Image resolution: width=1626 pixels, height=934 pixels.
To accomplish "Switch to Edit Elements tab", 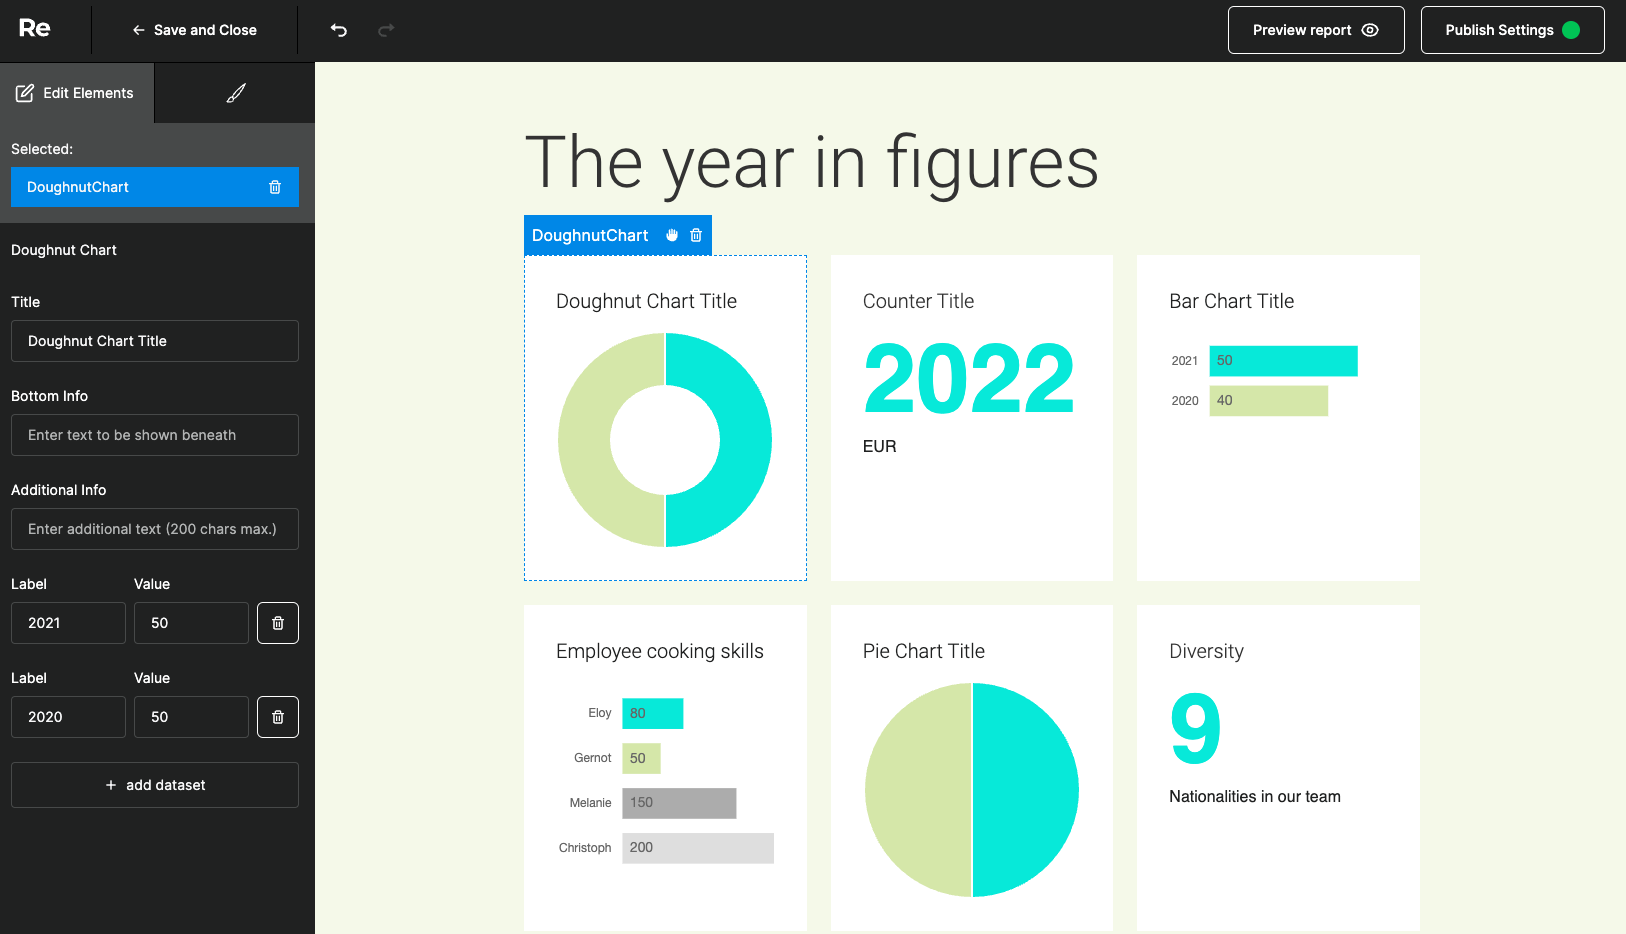I will (x=76, y=93).
